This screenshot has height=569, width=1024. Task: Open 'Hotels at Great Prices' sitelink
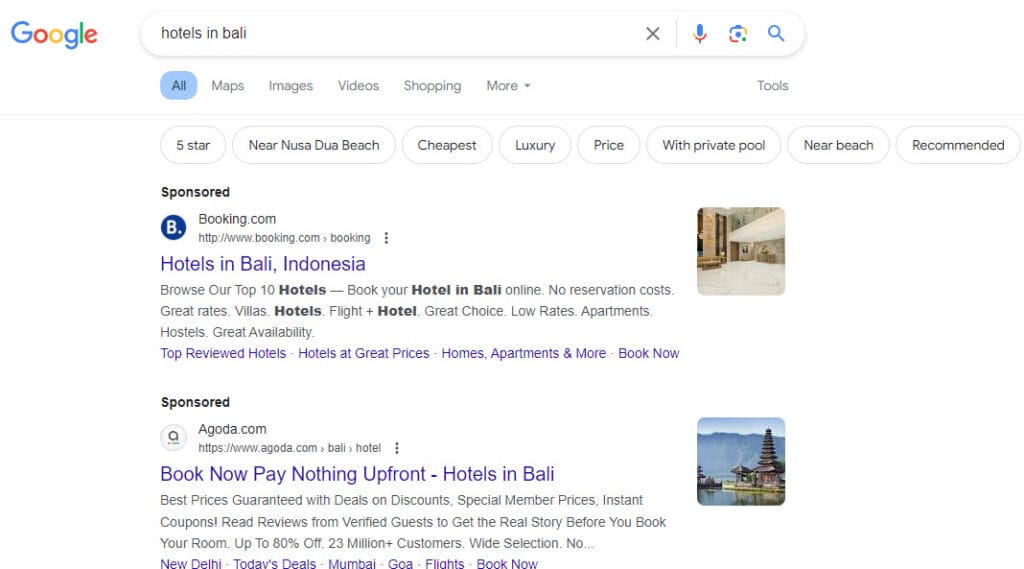(x=364, y=353)
